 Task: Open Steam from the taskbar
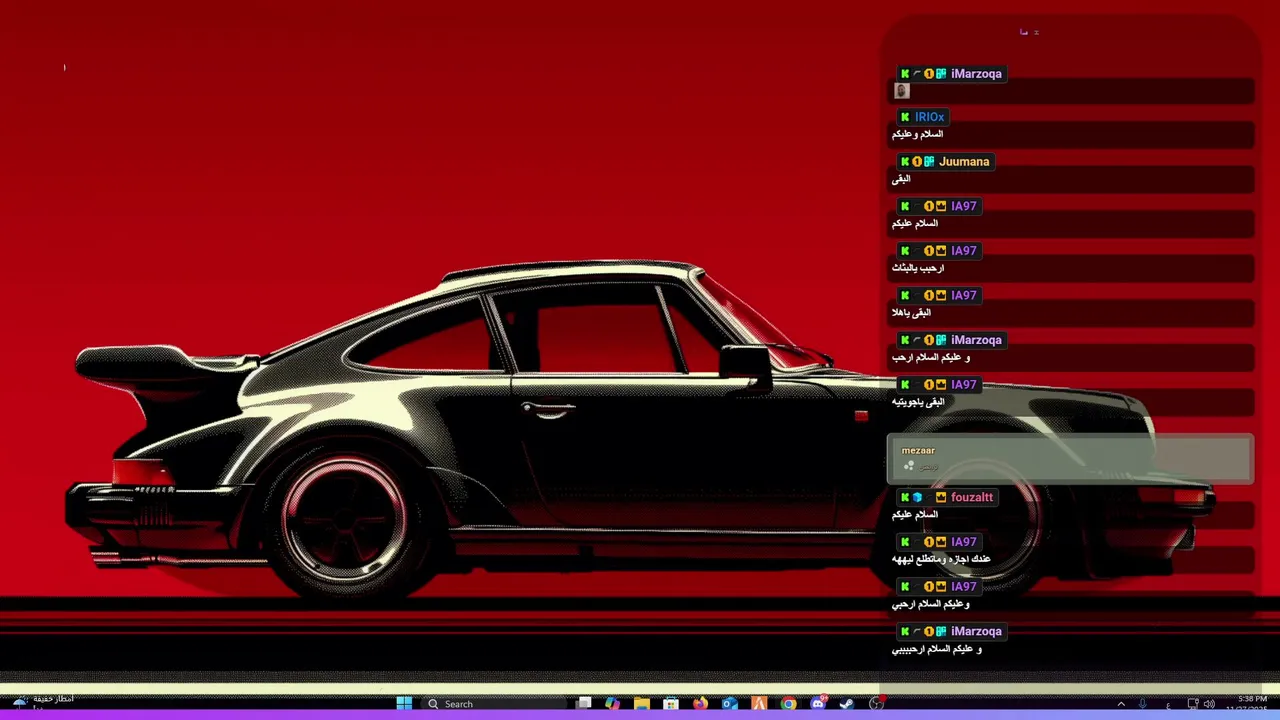click(x=847, y=704)
